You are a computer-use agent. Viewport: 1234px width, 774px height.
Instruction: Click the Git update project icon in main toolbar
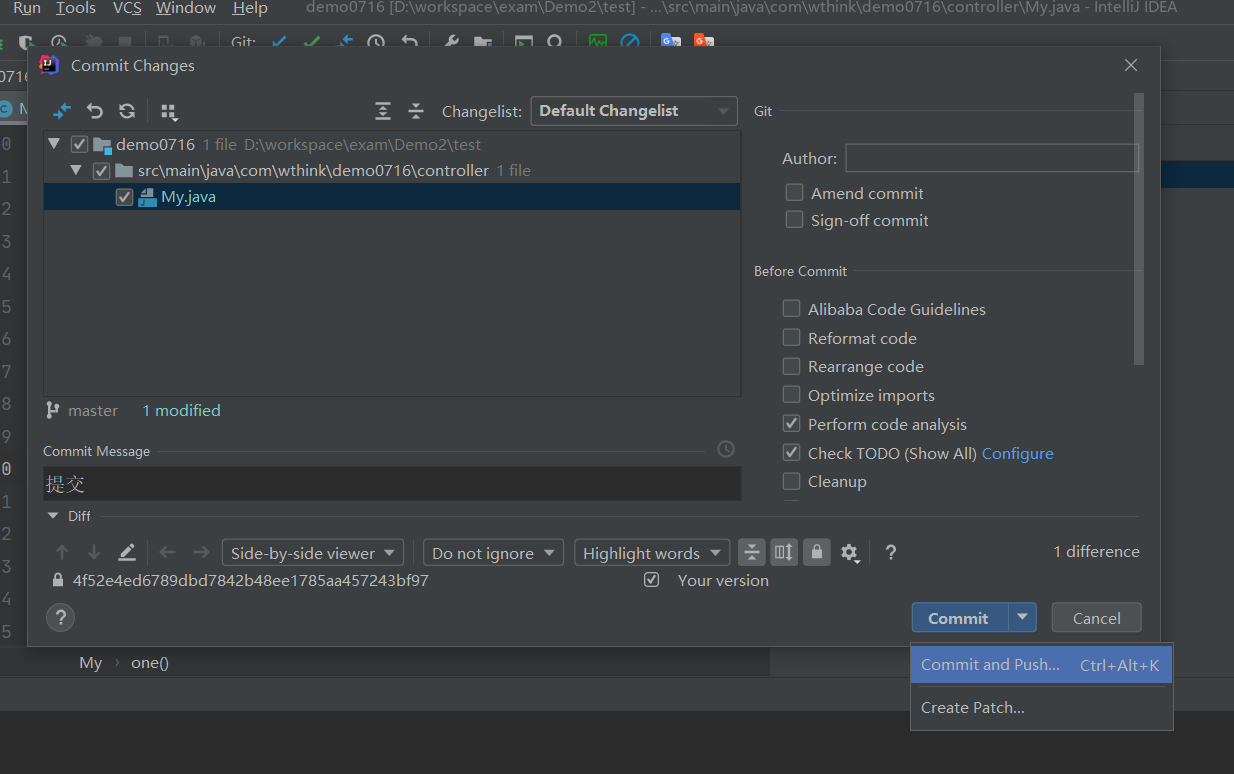(279, 42)
